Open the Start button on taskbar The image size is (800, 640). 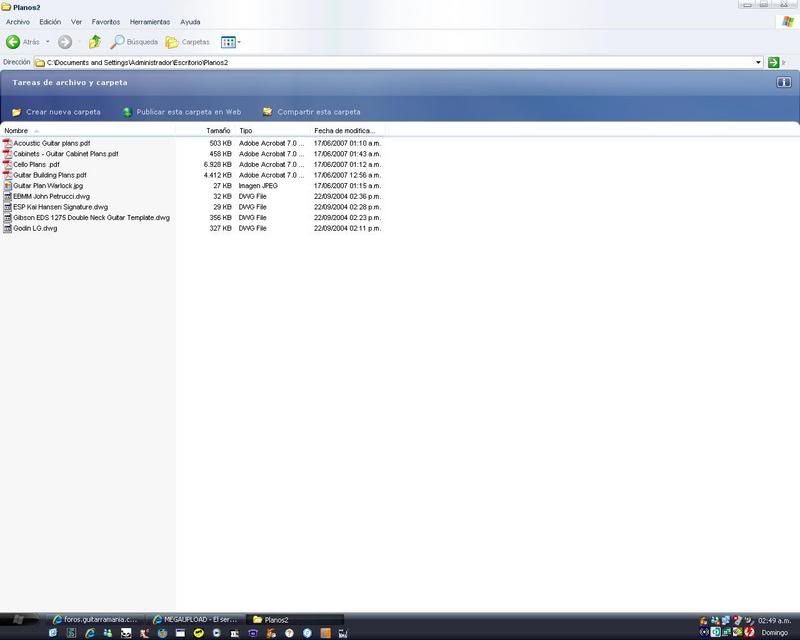[19, 619]
